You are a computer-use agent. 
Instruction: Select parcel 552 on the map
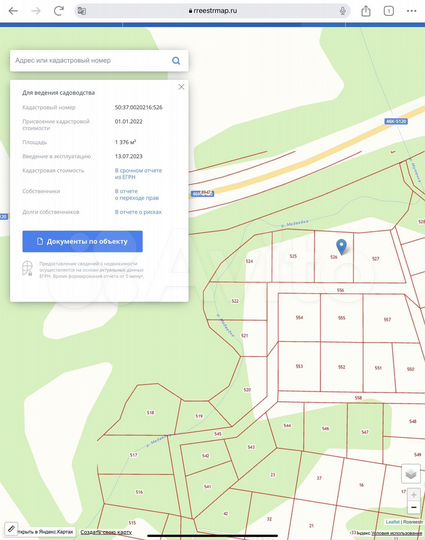(x=341, y=367)
